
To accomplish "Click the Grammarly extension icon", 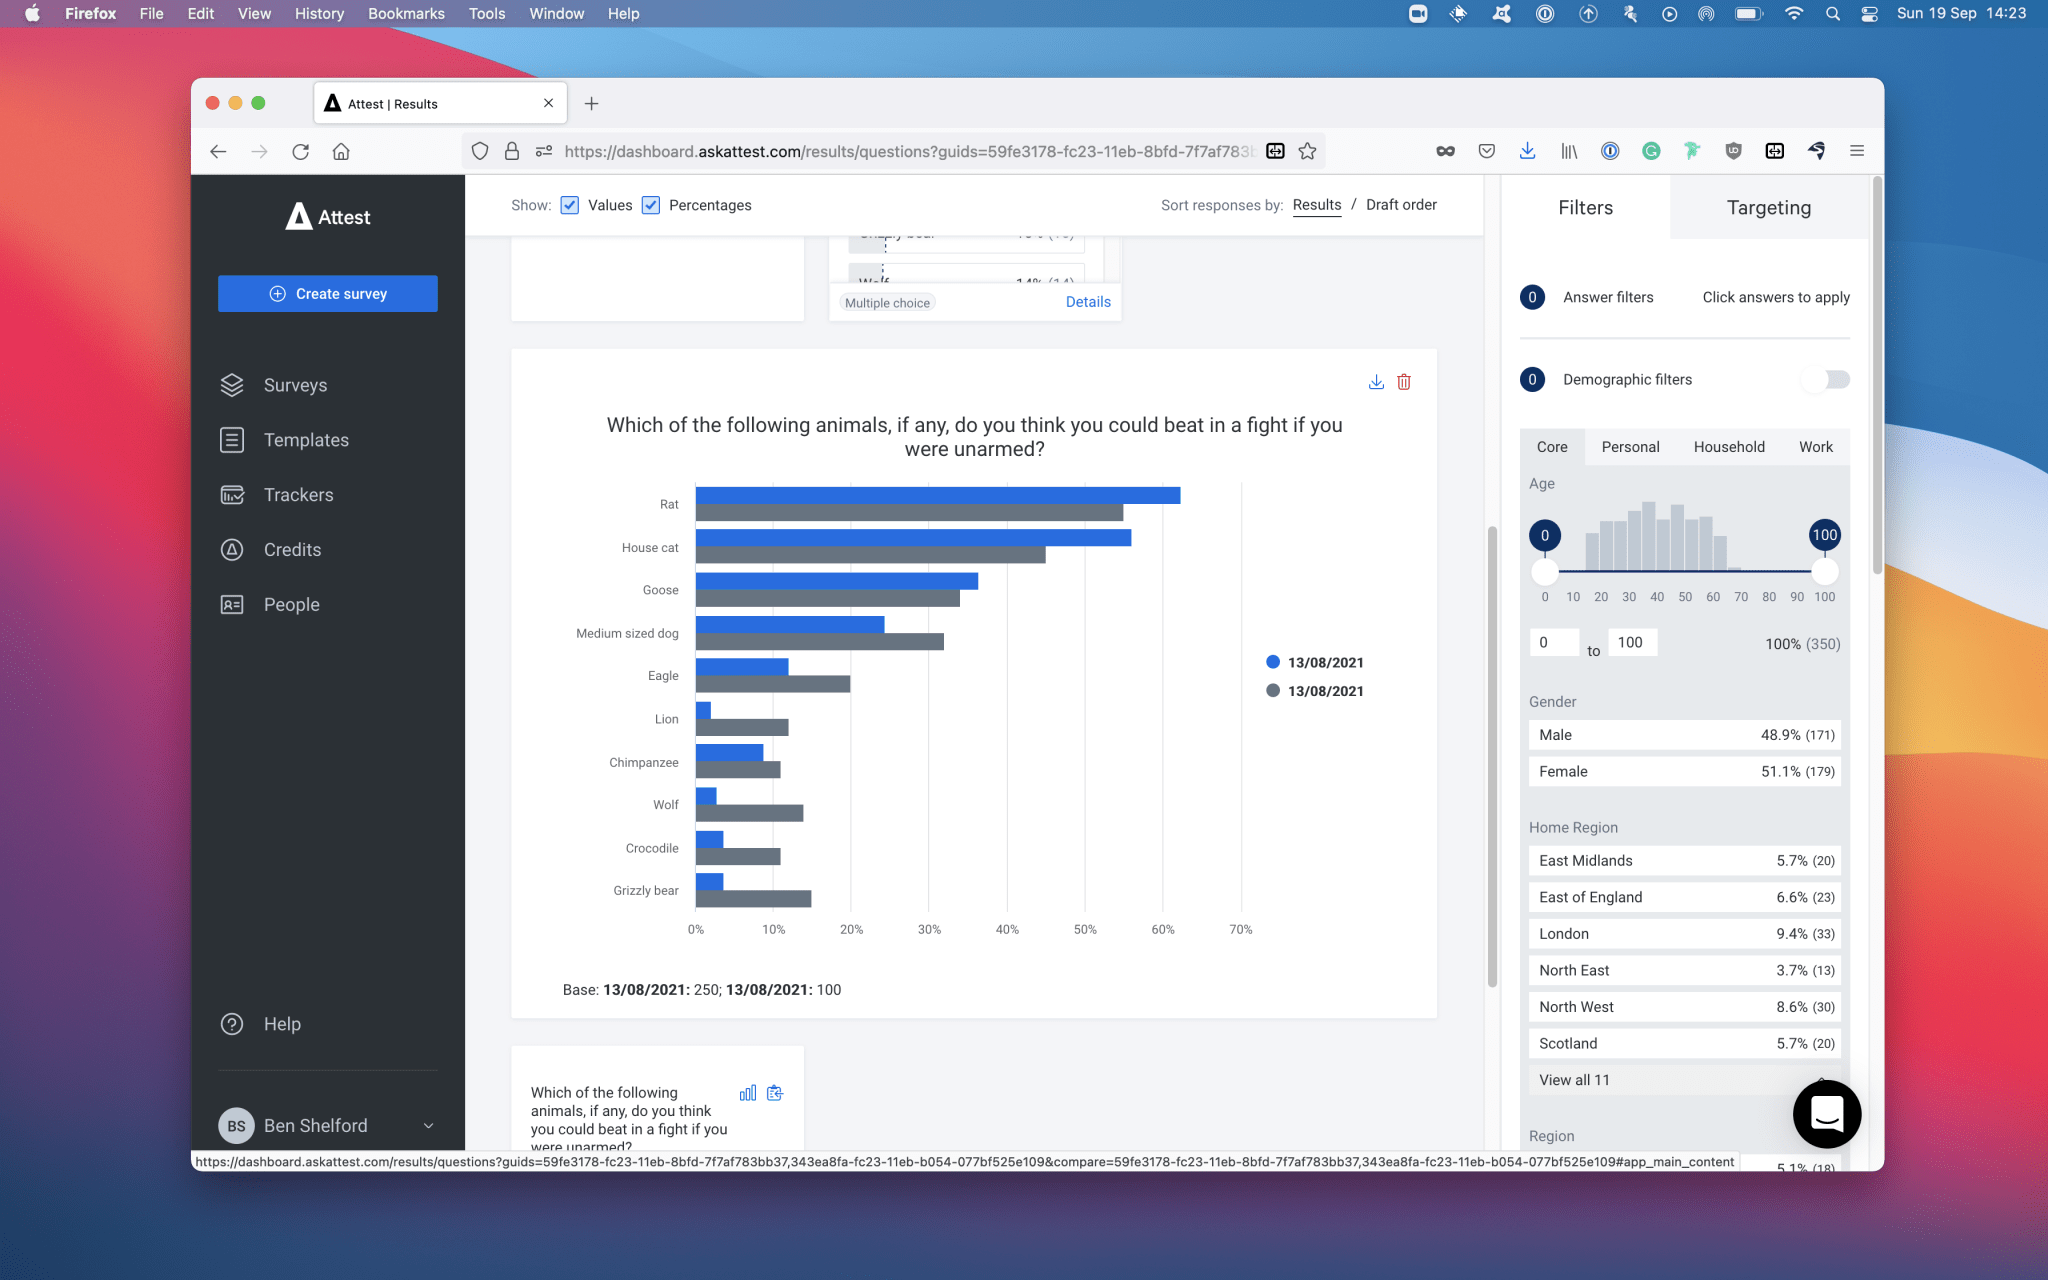I will (1651, 151).
